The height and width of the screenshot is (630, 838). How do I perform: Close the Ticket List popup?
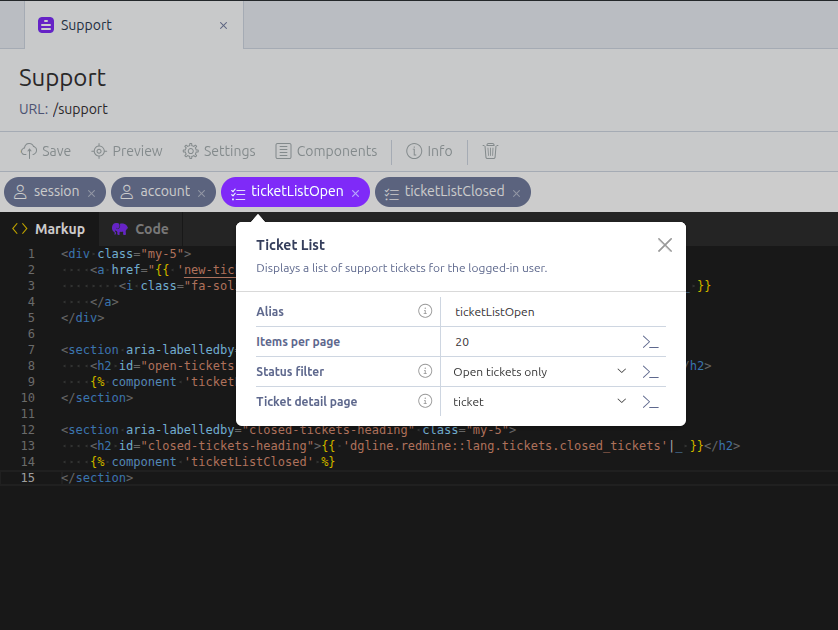(x=665, y=245)
